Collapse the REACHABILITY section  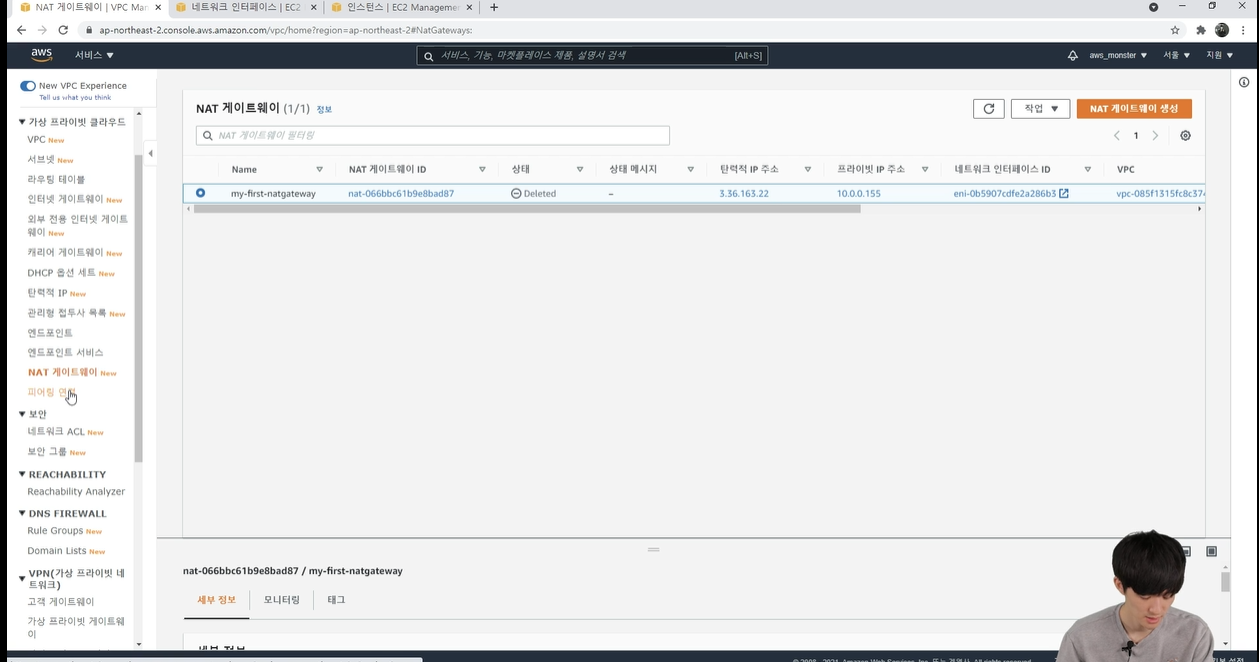(x=22, y=475)
